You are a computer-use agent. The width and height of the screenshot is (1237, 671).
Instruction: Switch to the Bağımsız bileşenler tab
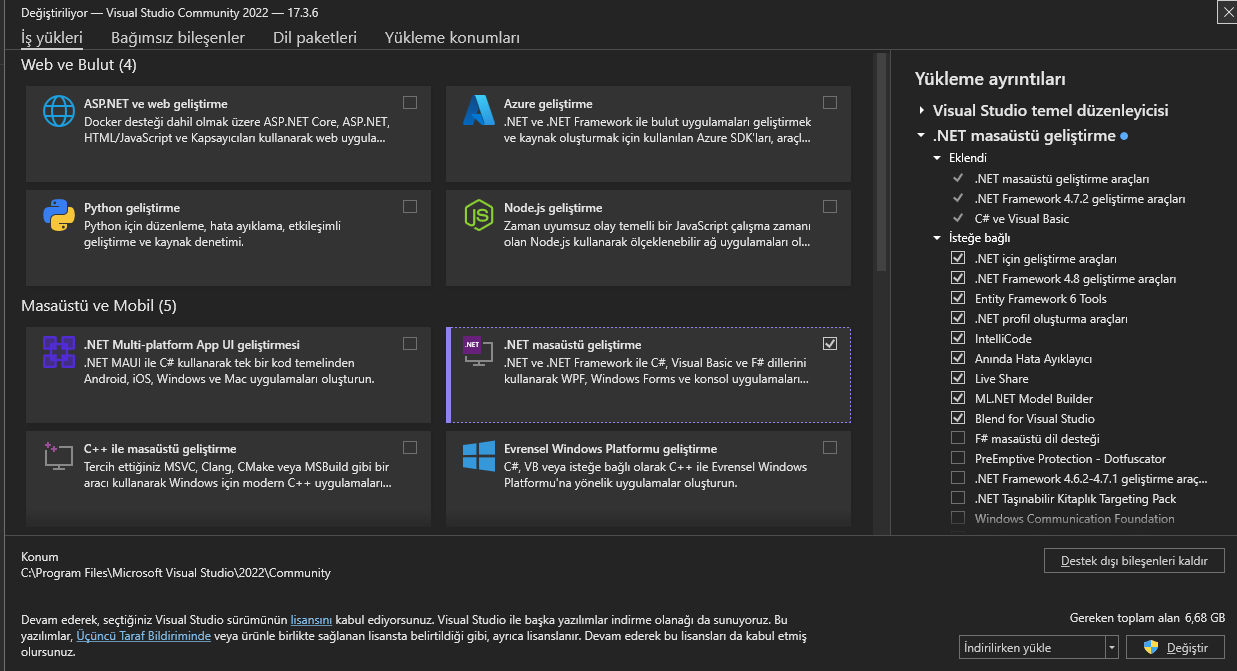(x=178, y=38)
